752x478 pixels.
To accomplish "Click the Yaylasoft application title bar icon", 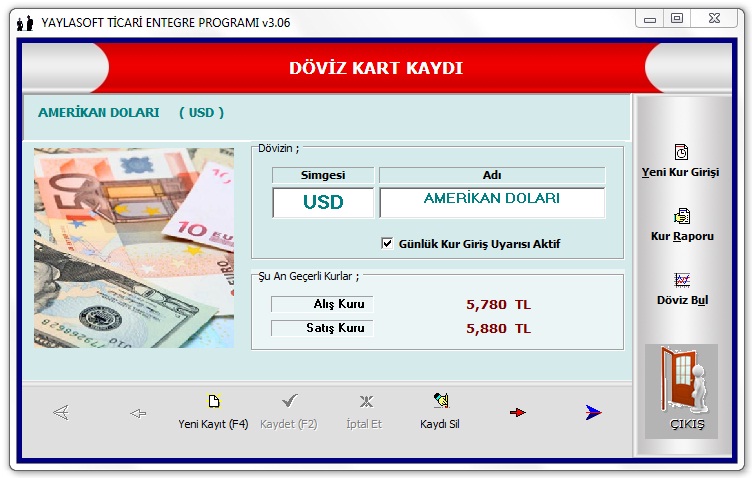I will click(x=25, y=23).
